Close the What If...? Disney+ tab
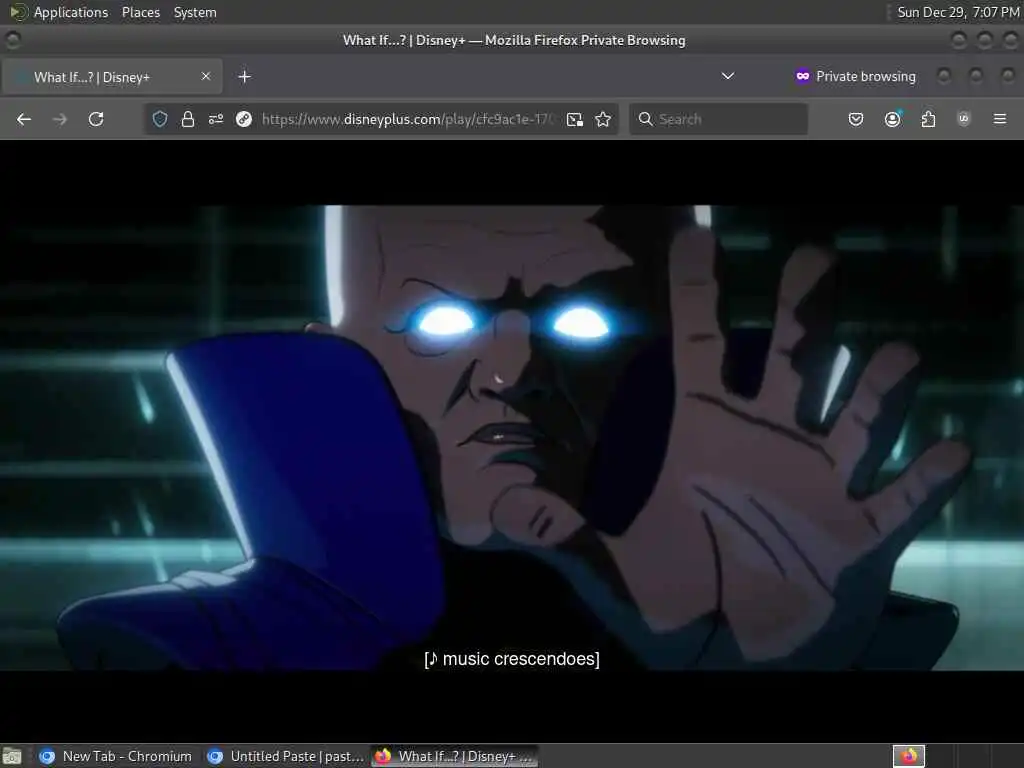1024x768 pixels. [206, 76]
